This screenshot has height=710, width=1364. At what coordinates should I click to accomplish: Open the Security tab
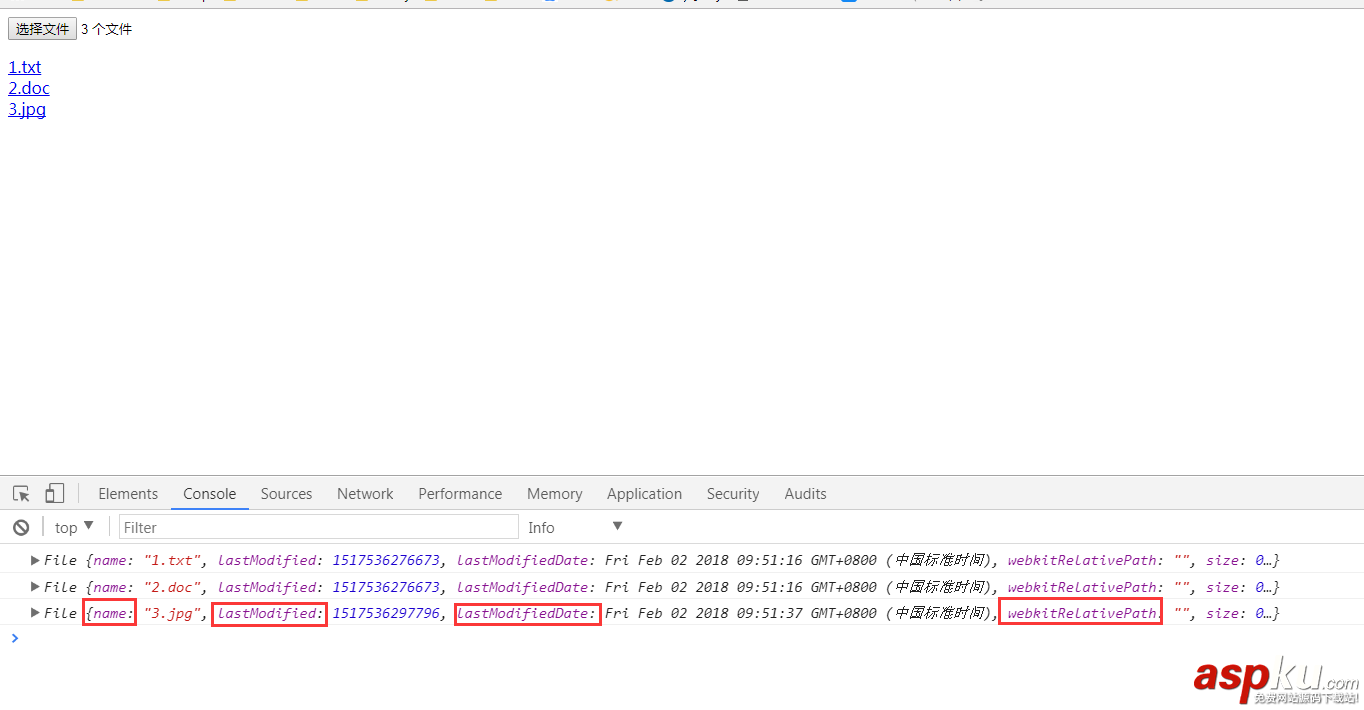(x=733, y=494)
